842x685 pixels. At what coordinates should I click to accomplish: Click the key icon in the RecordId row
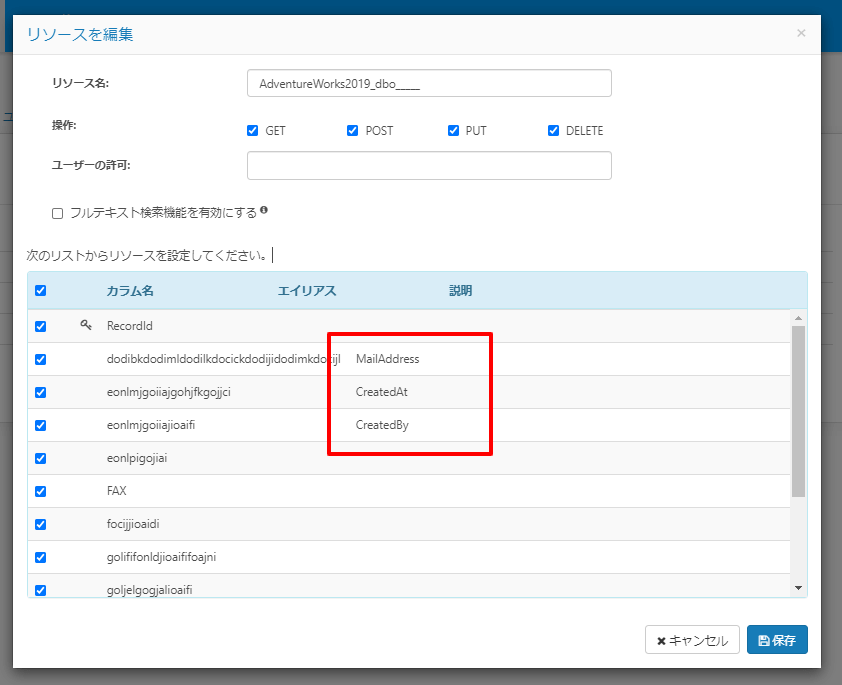[x=86, y=325]
